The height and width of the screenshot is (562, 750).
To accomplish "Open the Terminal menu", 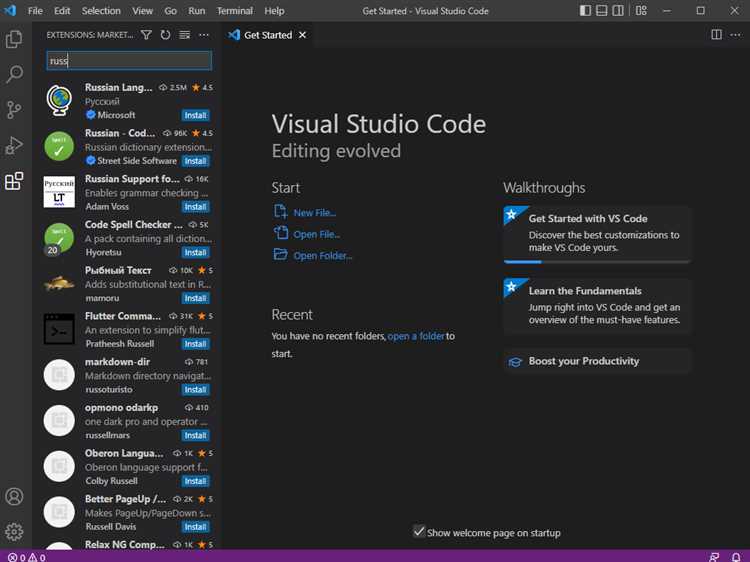I will tap(234, 11).
